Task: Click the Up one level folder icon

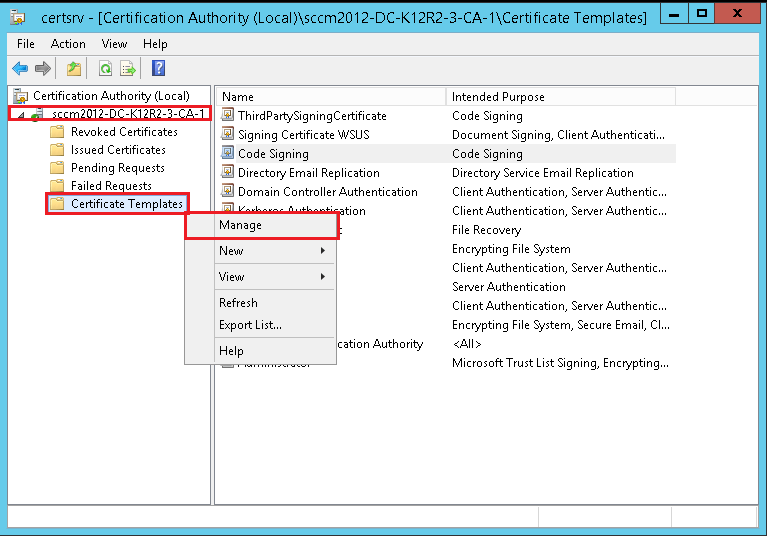Action: click(x=73, y=68)
